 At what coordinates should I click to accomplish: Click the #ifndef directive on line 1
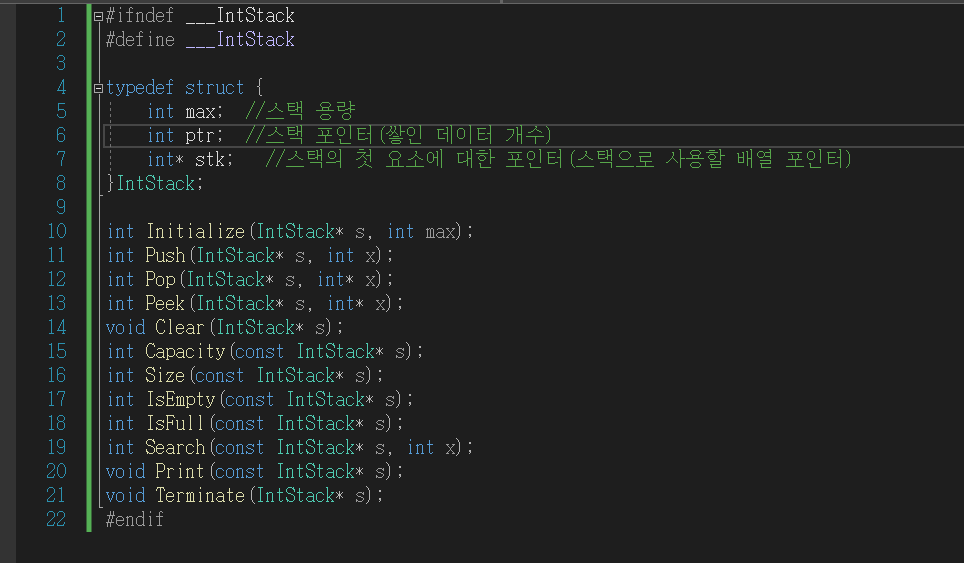click(x=140, y=15)
